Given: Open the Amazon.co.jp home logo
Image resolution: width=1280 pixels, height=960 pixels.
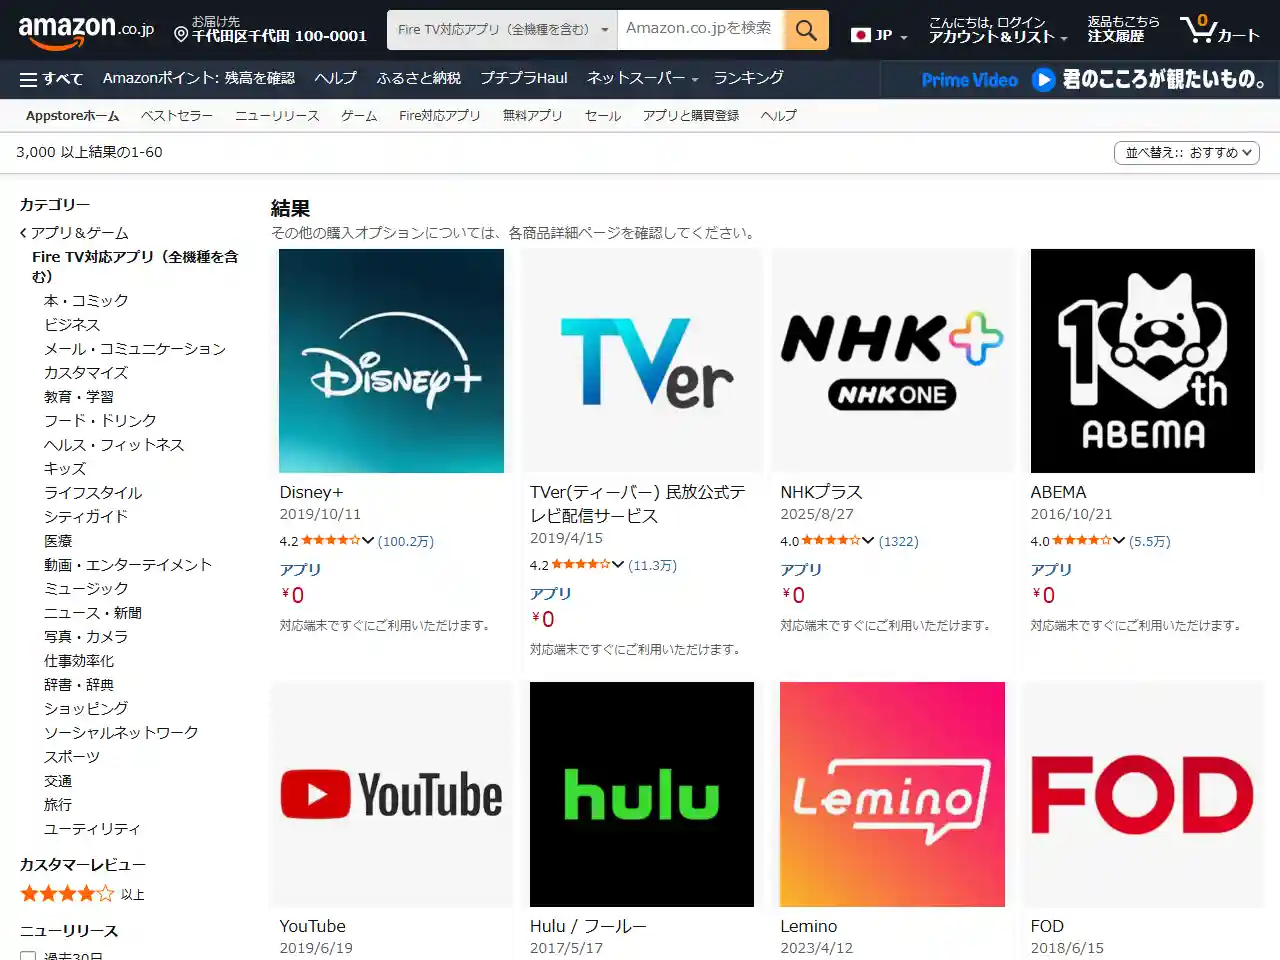Looking at the screenshot, I should 86,32.
